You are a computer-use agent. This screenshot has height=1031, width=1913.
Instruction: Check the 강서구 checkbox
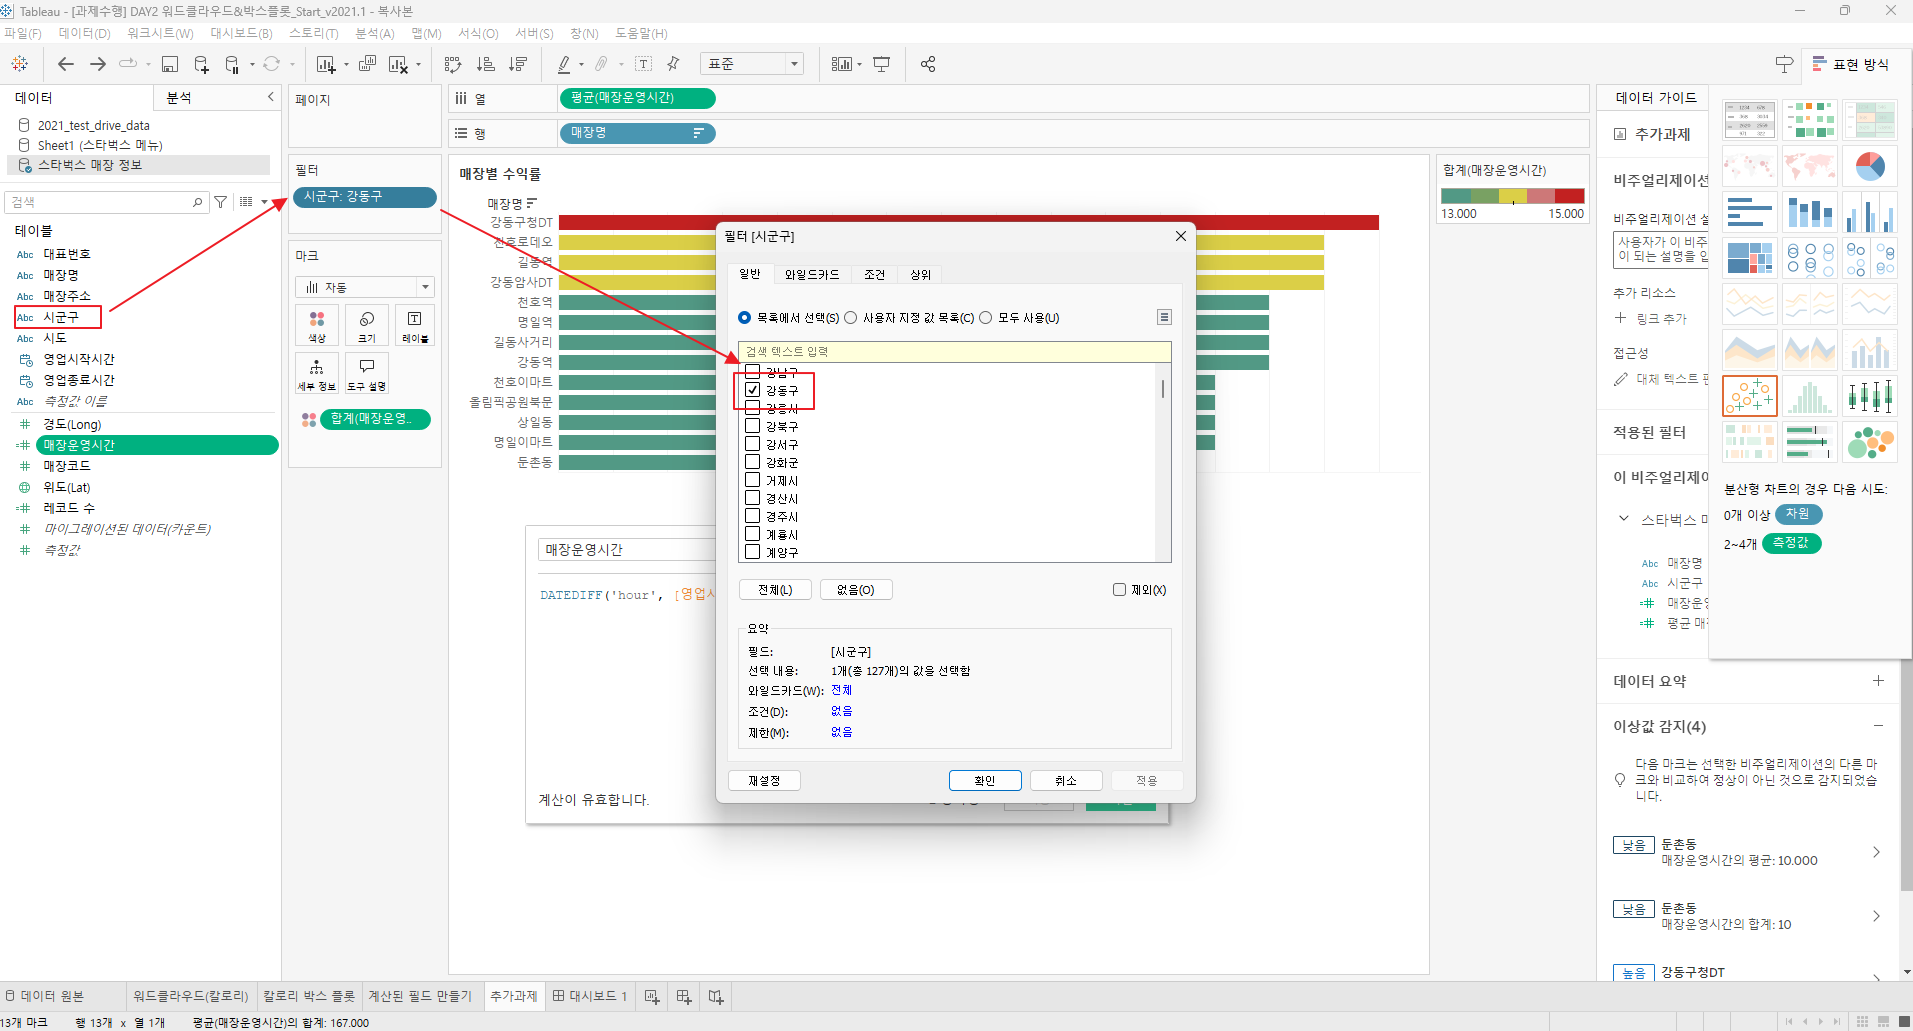[x=753, y=444]
